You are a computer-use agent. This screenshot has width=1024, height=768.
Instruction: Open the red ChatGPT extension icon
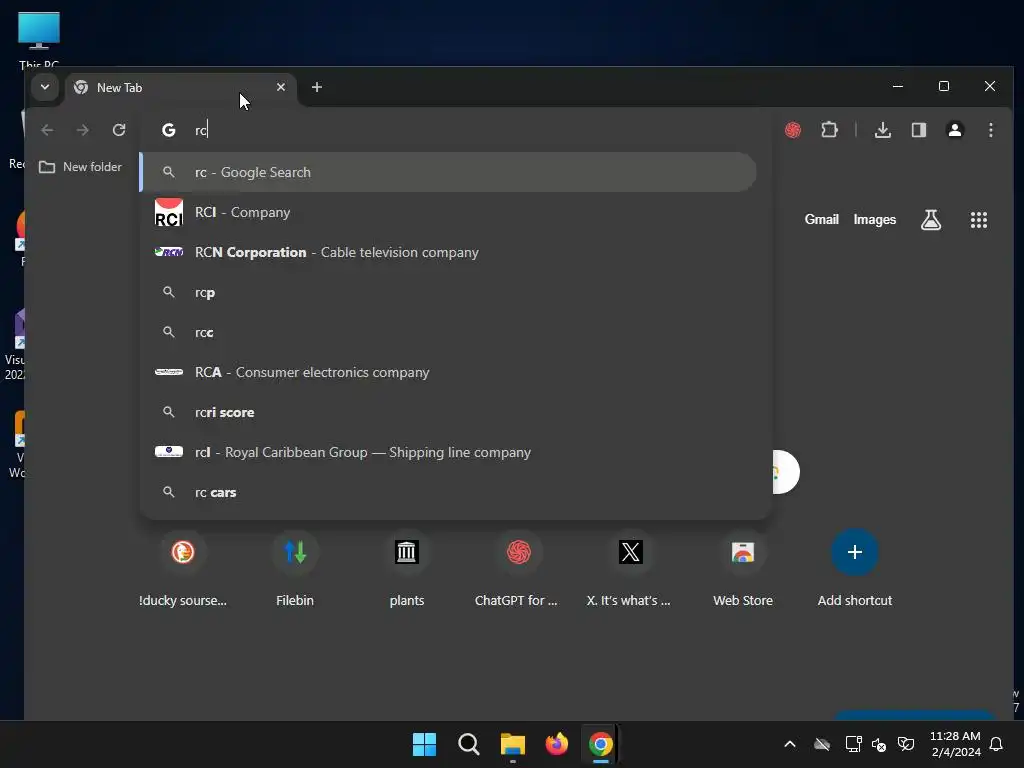pyautogui.click(x=793, y=130)
